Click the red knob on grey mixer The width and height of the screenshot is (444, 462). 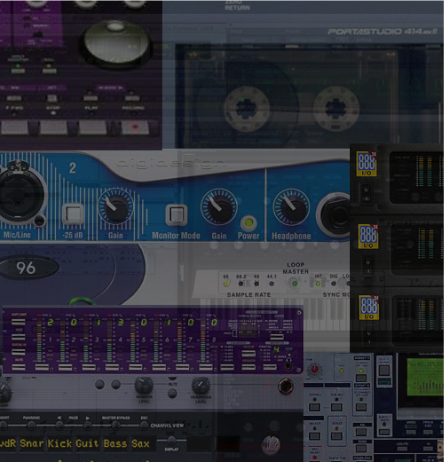[x=314, y=369]
